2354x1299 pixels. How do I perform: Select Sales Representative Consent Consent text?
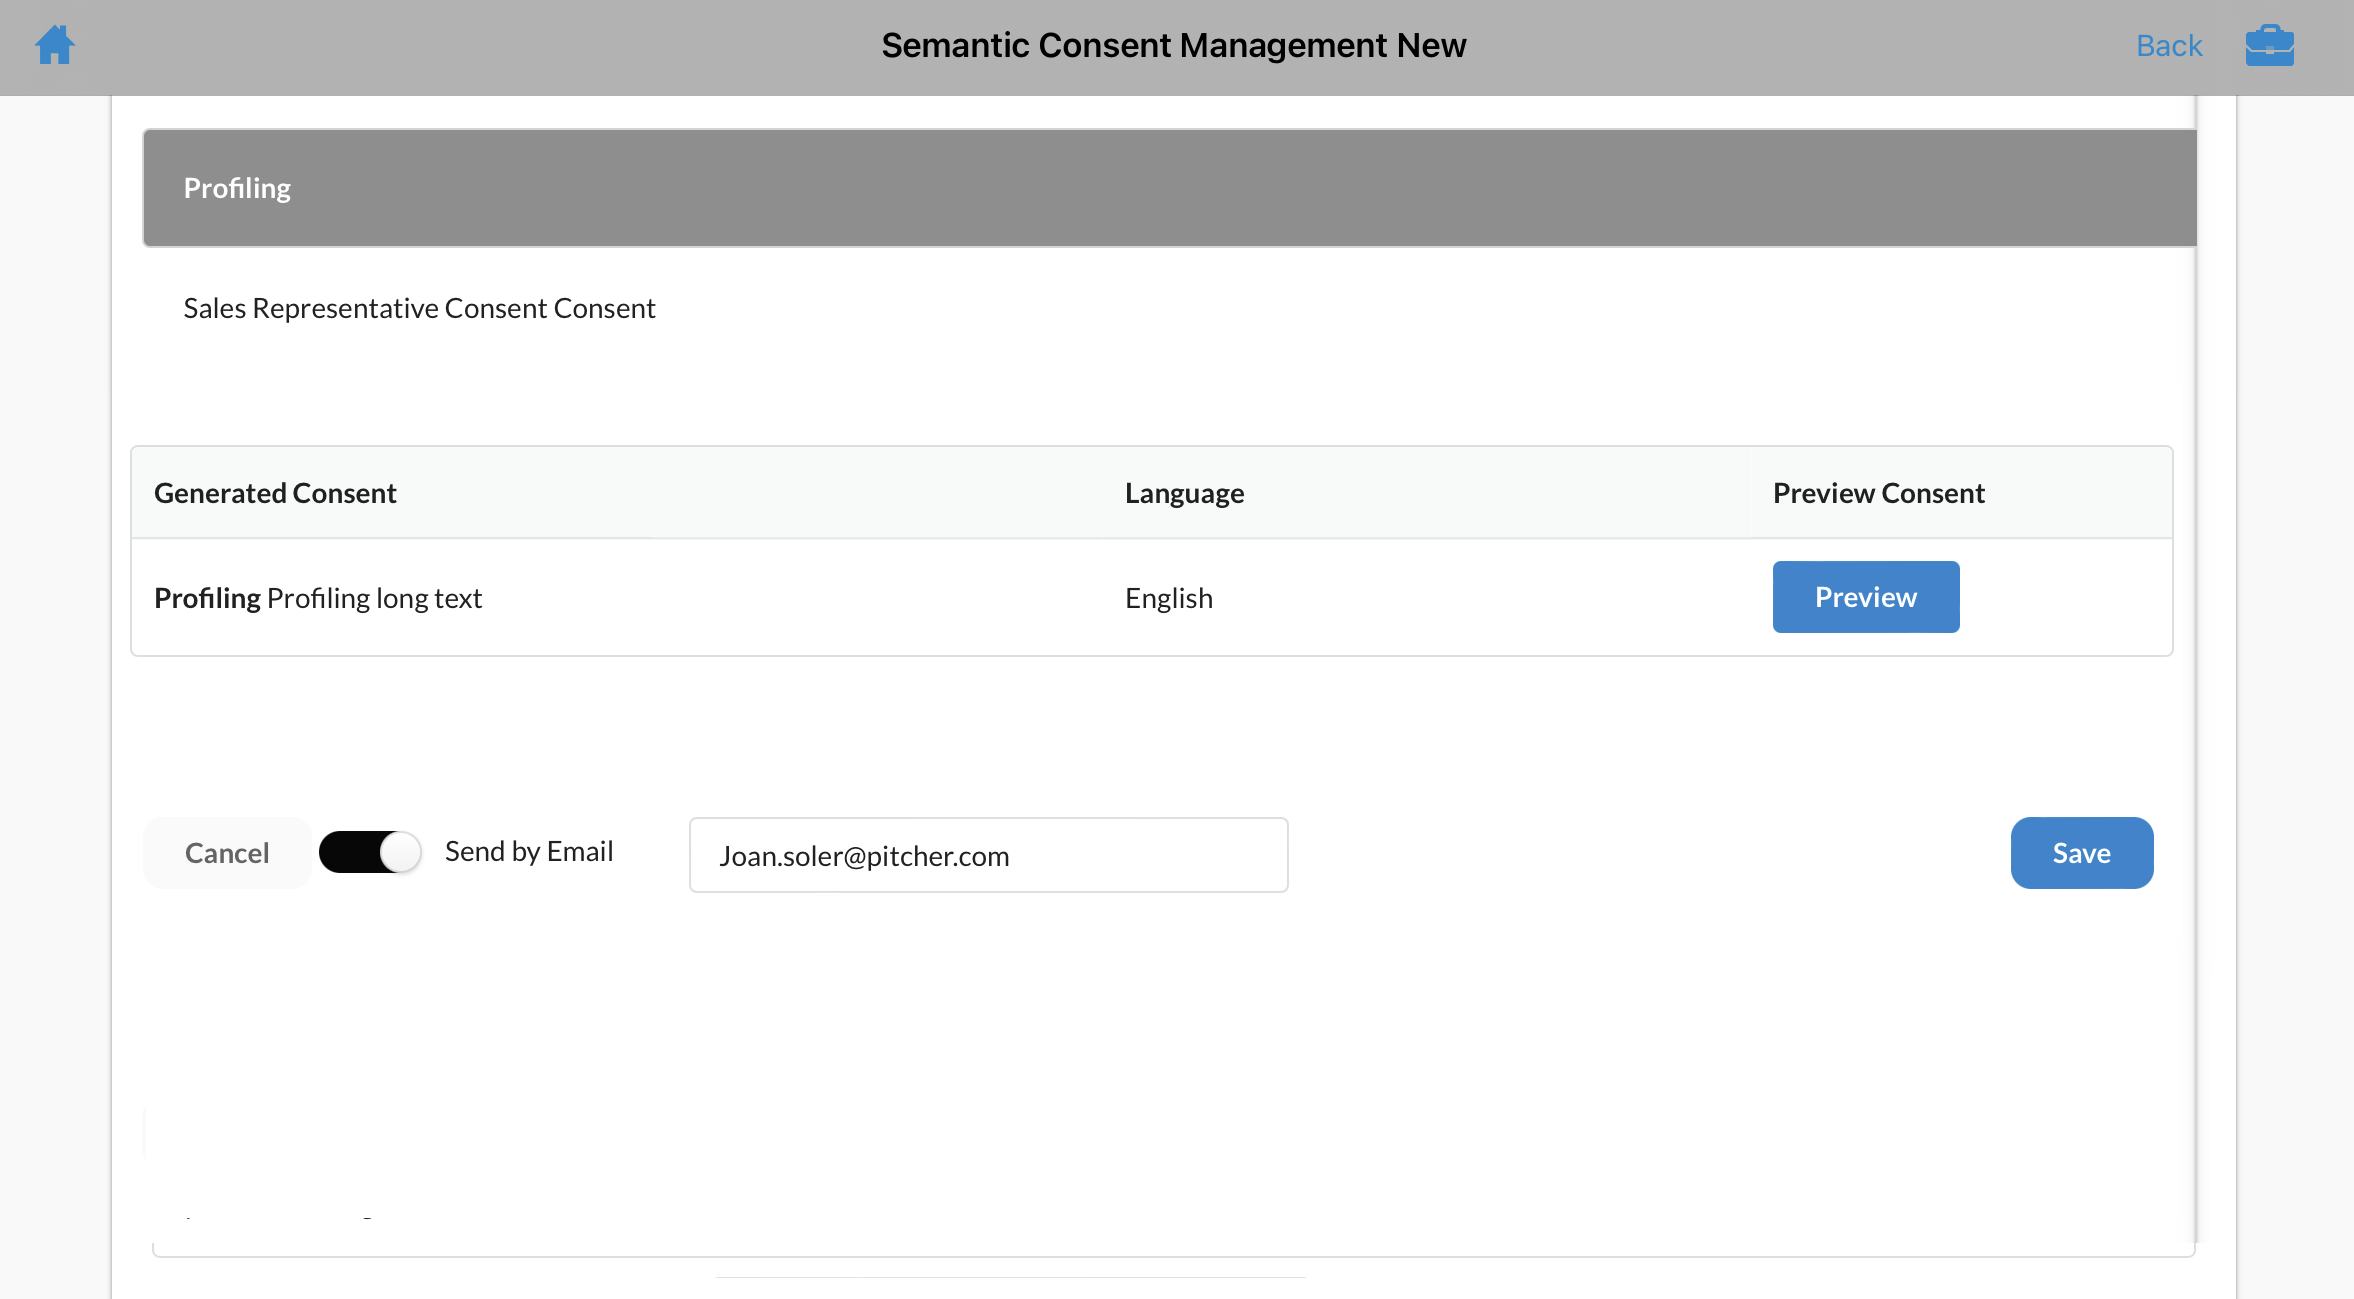click(419, 308)
